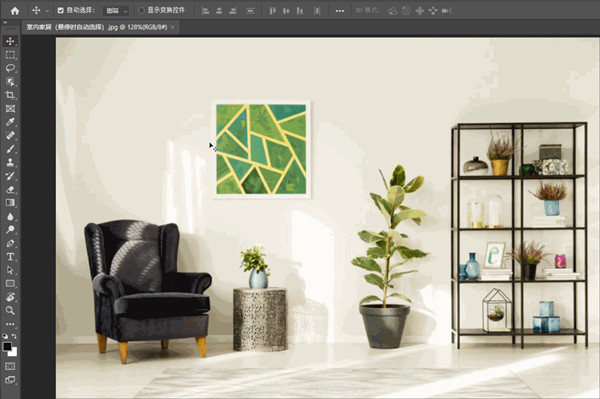Click the green geometric painting on canvas
This screenshot has width=600, height=399.
pos(261,149)
